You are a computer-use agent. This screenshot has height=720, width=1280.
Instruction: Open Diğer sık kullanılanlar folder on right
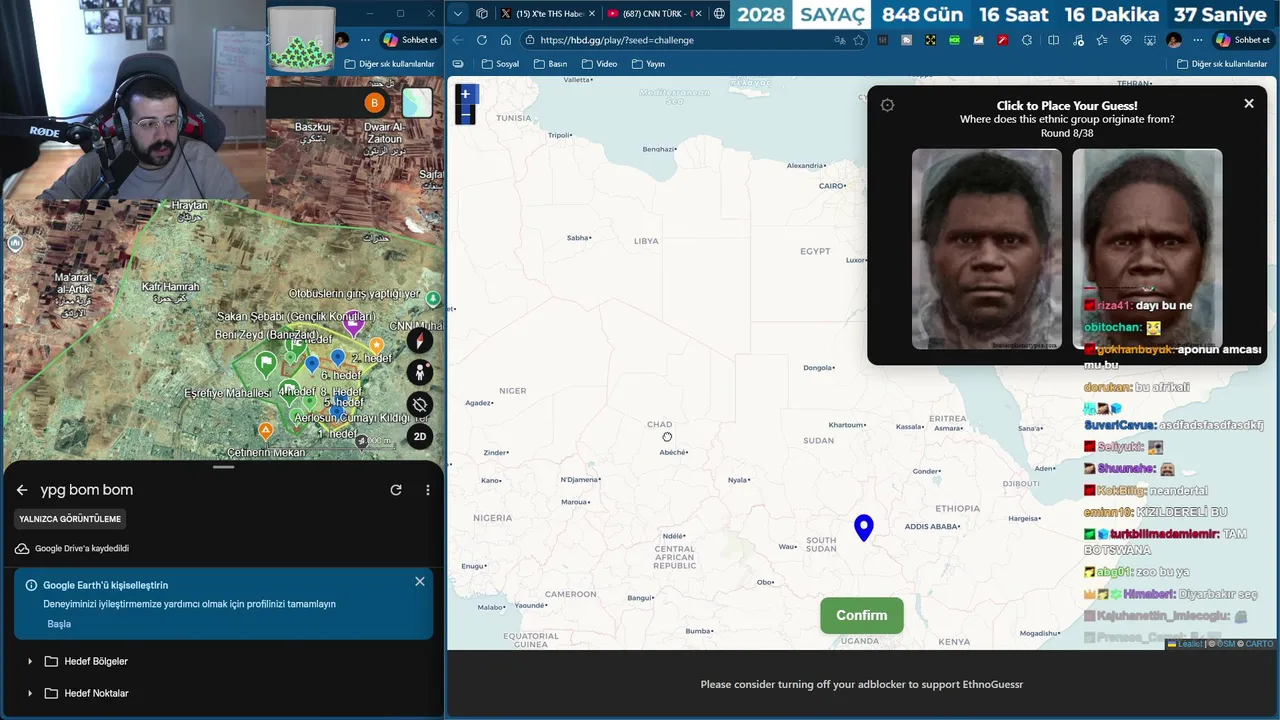1221,64
